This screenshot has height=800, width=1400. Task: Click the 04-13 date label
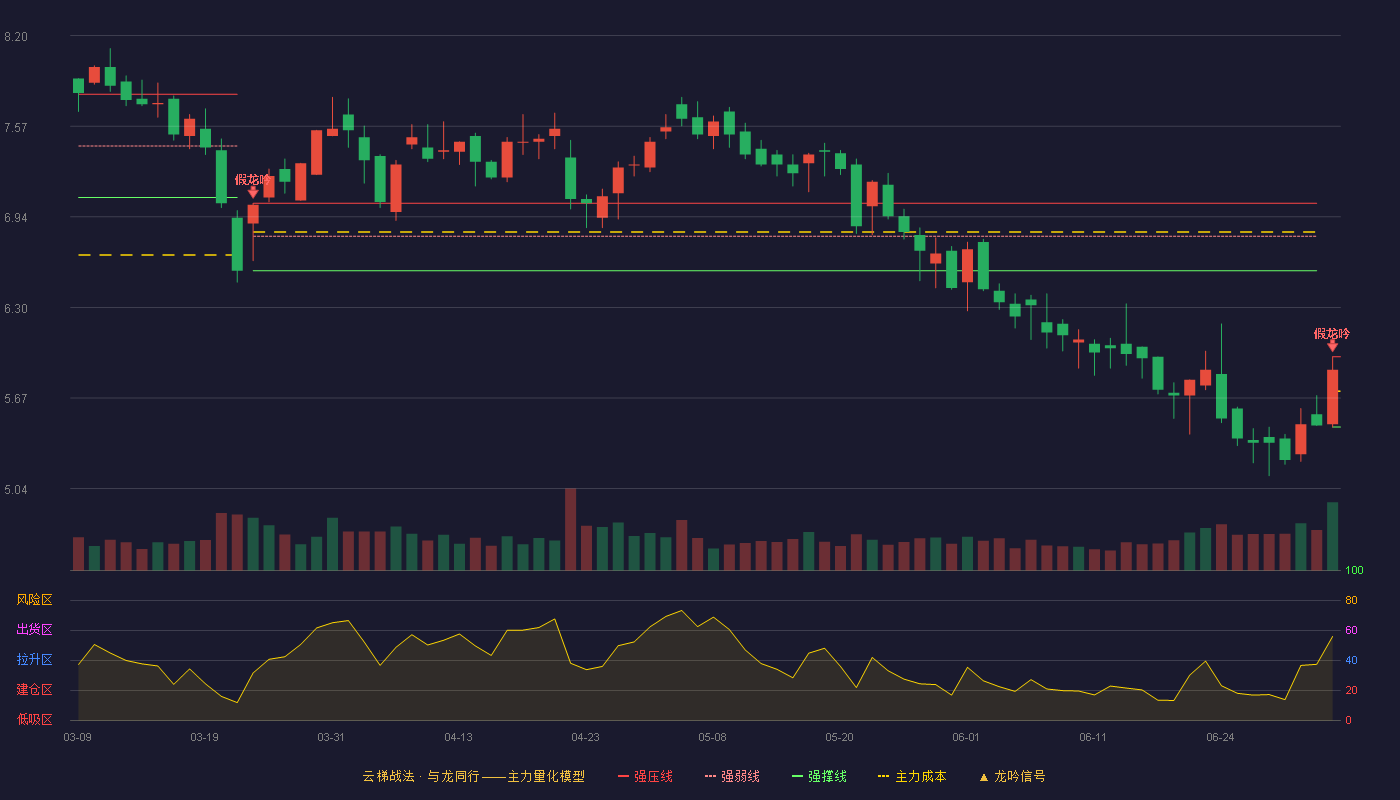458,737
